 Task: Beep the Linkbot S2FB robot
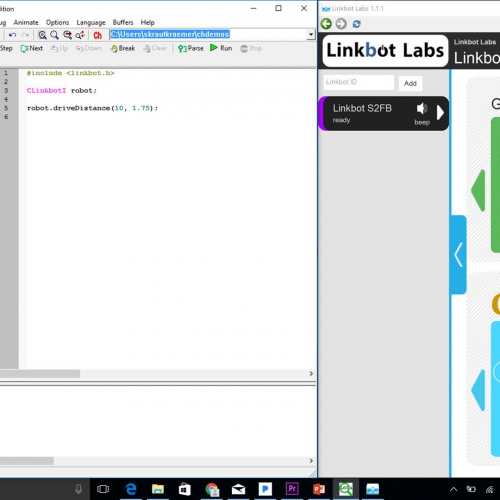click(422, 113)
